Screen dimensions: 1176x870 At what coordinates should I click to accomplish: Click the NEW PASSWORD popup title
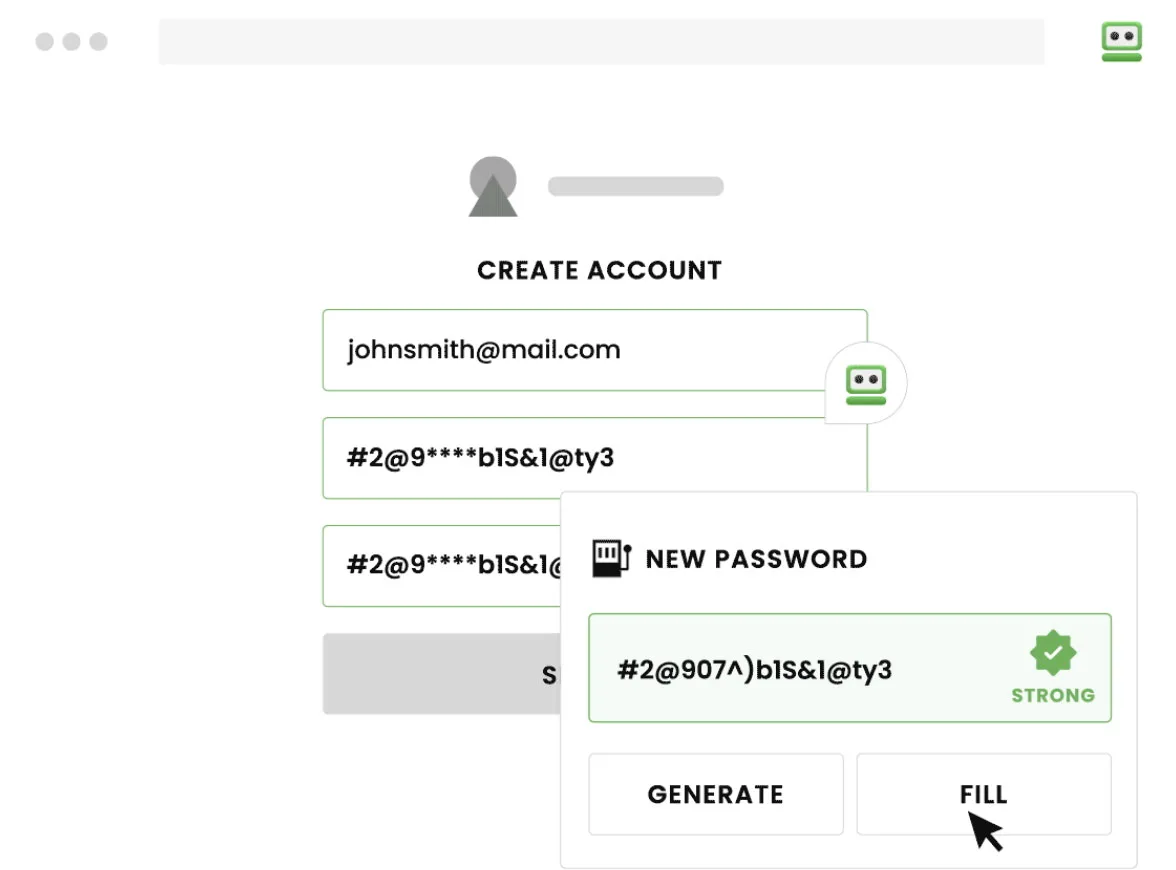756,559
